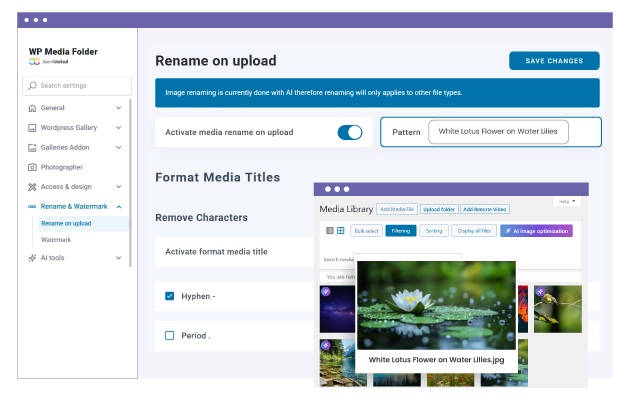Select Rename on upload in sidebar
Viewport: 630px width, 400px height.
click(x=66, y=223)
